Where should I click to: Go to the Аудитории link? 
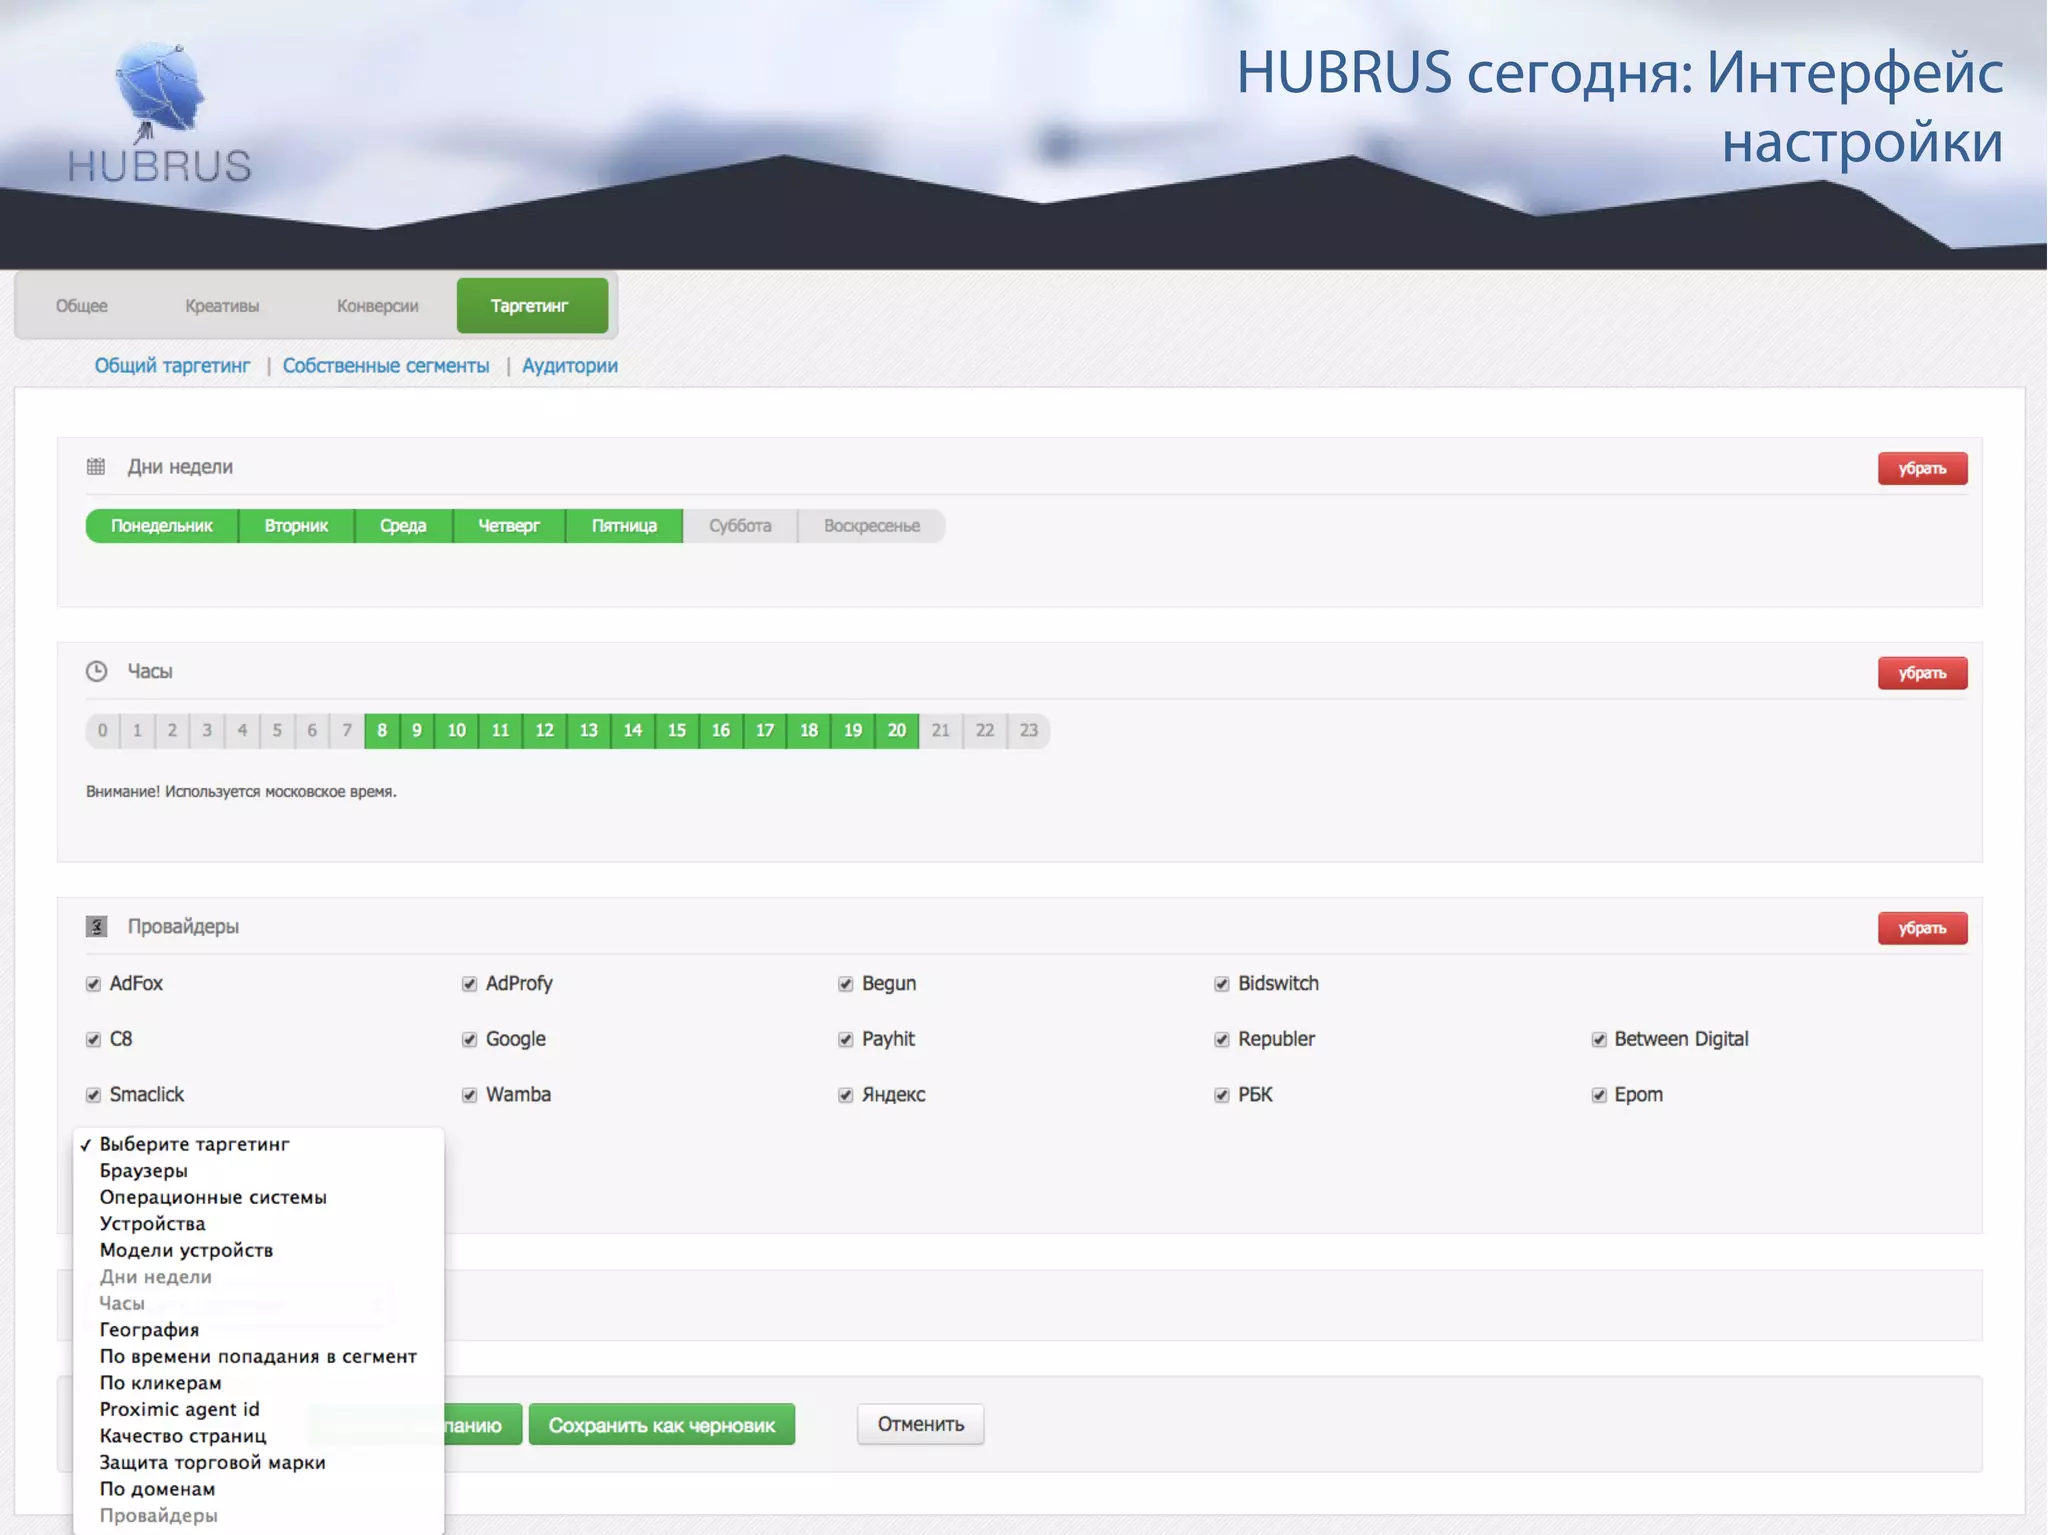click(570, 366)
